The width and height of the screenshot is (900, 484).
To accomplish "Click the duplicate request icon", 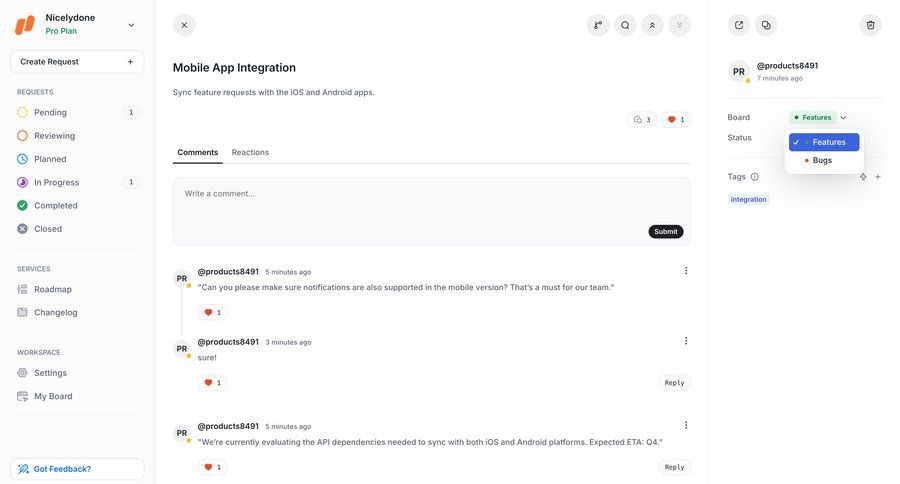I will [766, 25].
